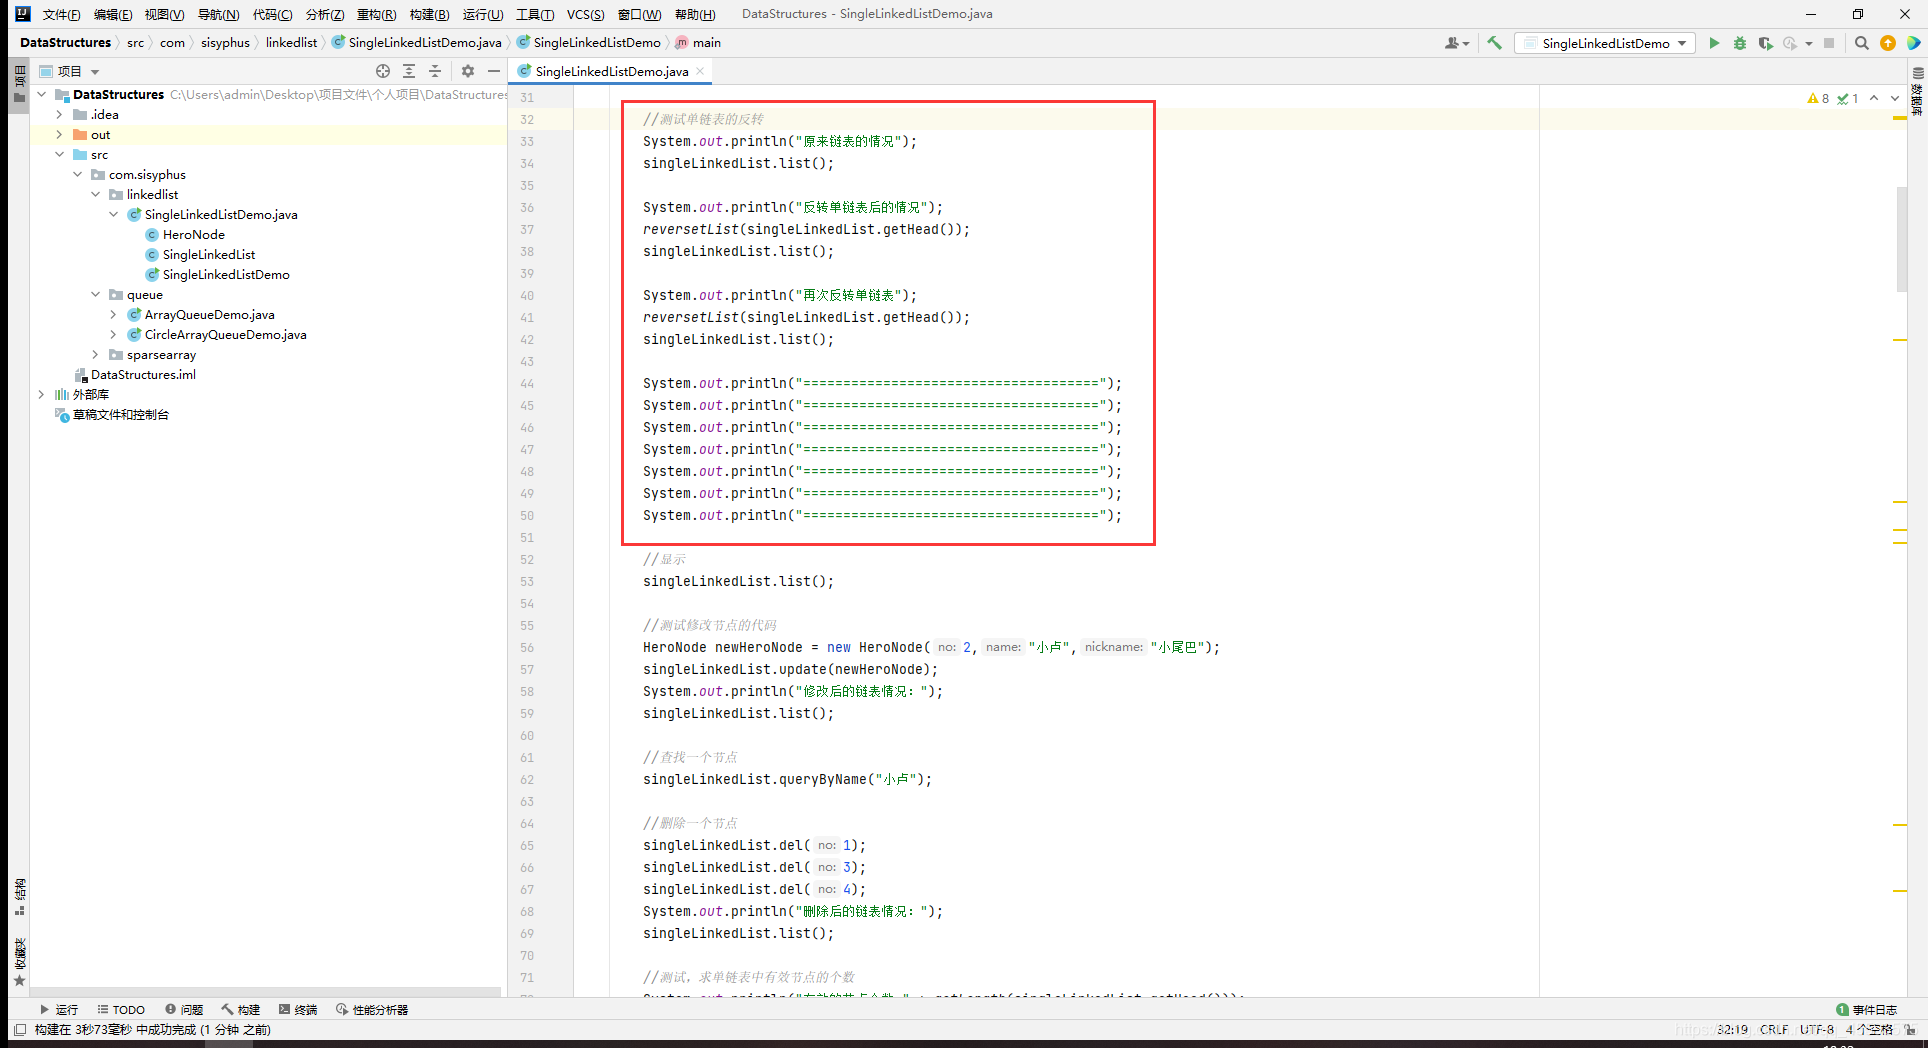Open the 终端 tool window
The image size is (1928, 1048).
coord(298,1009)
